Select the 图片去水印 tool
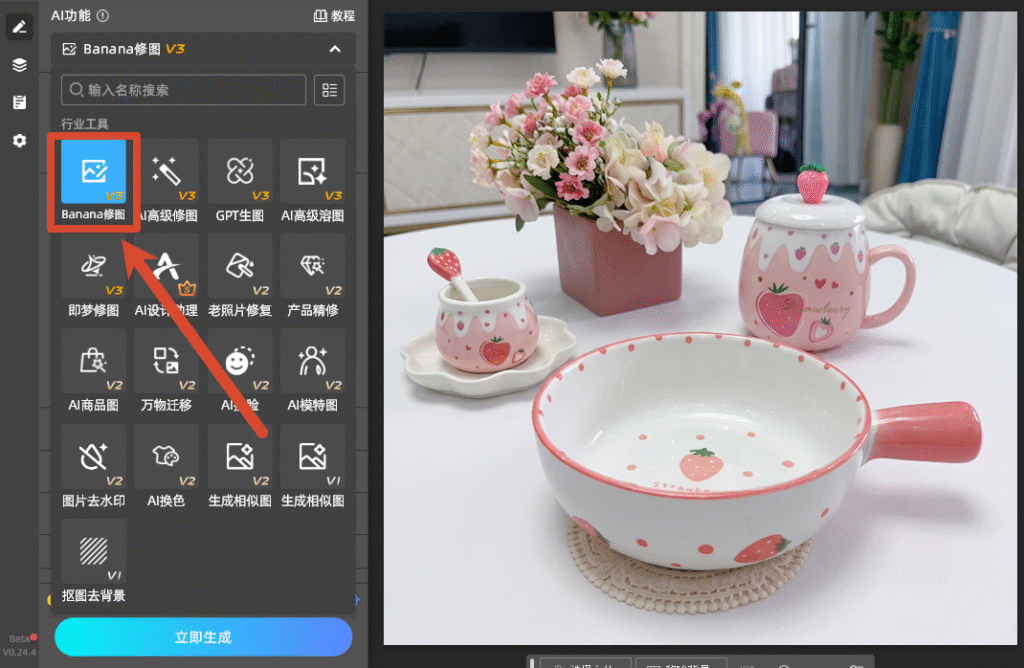The image size is (1024, 668). (93, 466)
